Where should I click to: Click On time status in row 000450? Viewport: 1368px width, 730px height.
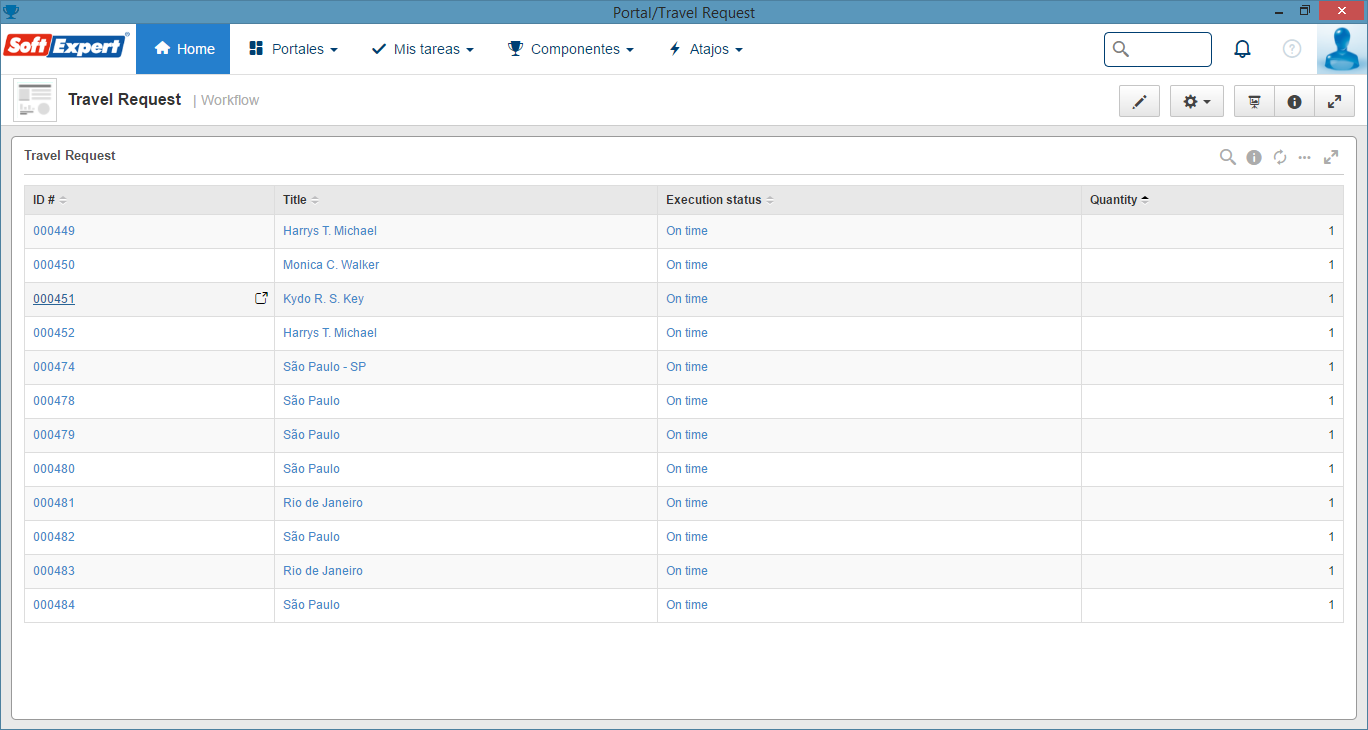pos(687,265)
